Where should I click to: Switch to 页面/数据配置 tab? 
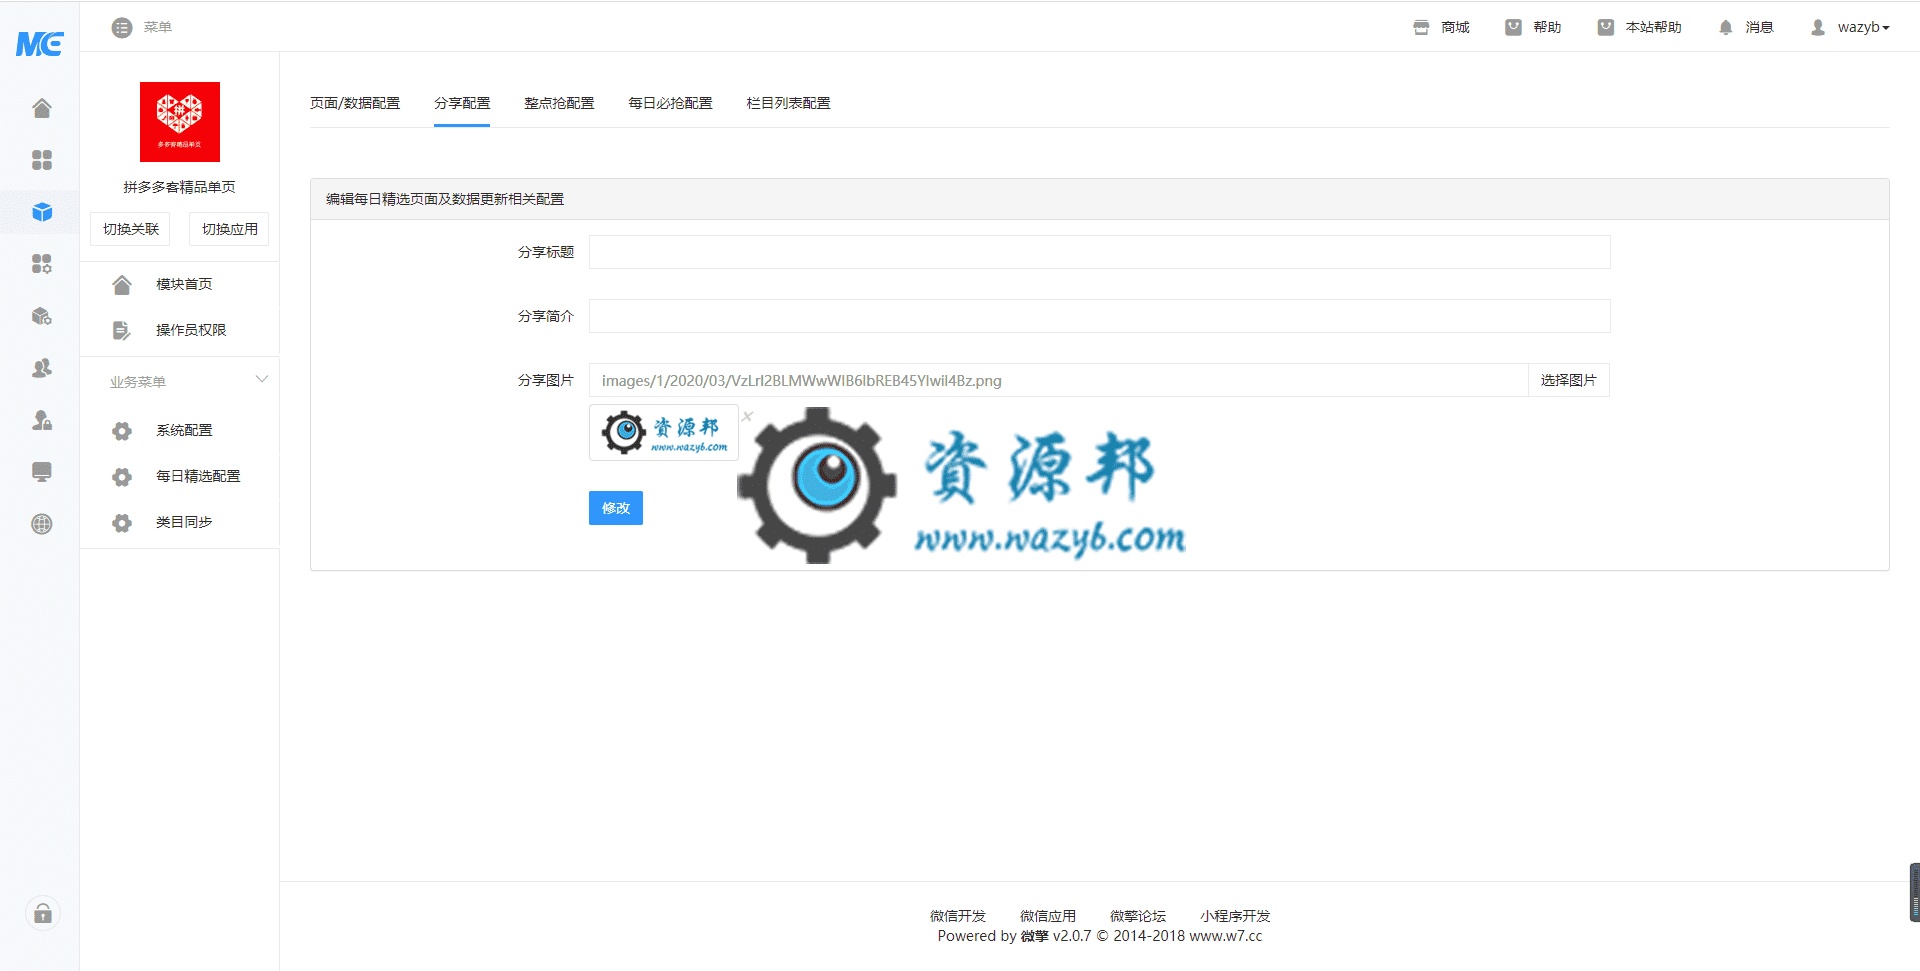click(355, 103)
